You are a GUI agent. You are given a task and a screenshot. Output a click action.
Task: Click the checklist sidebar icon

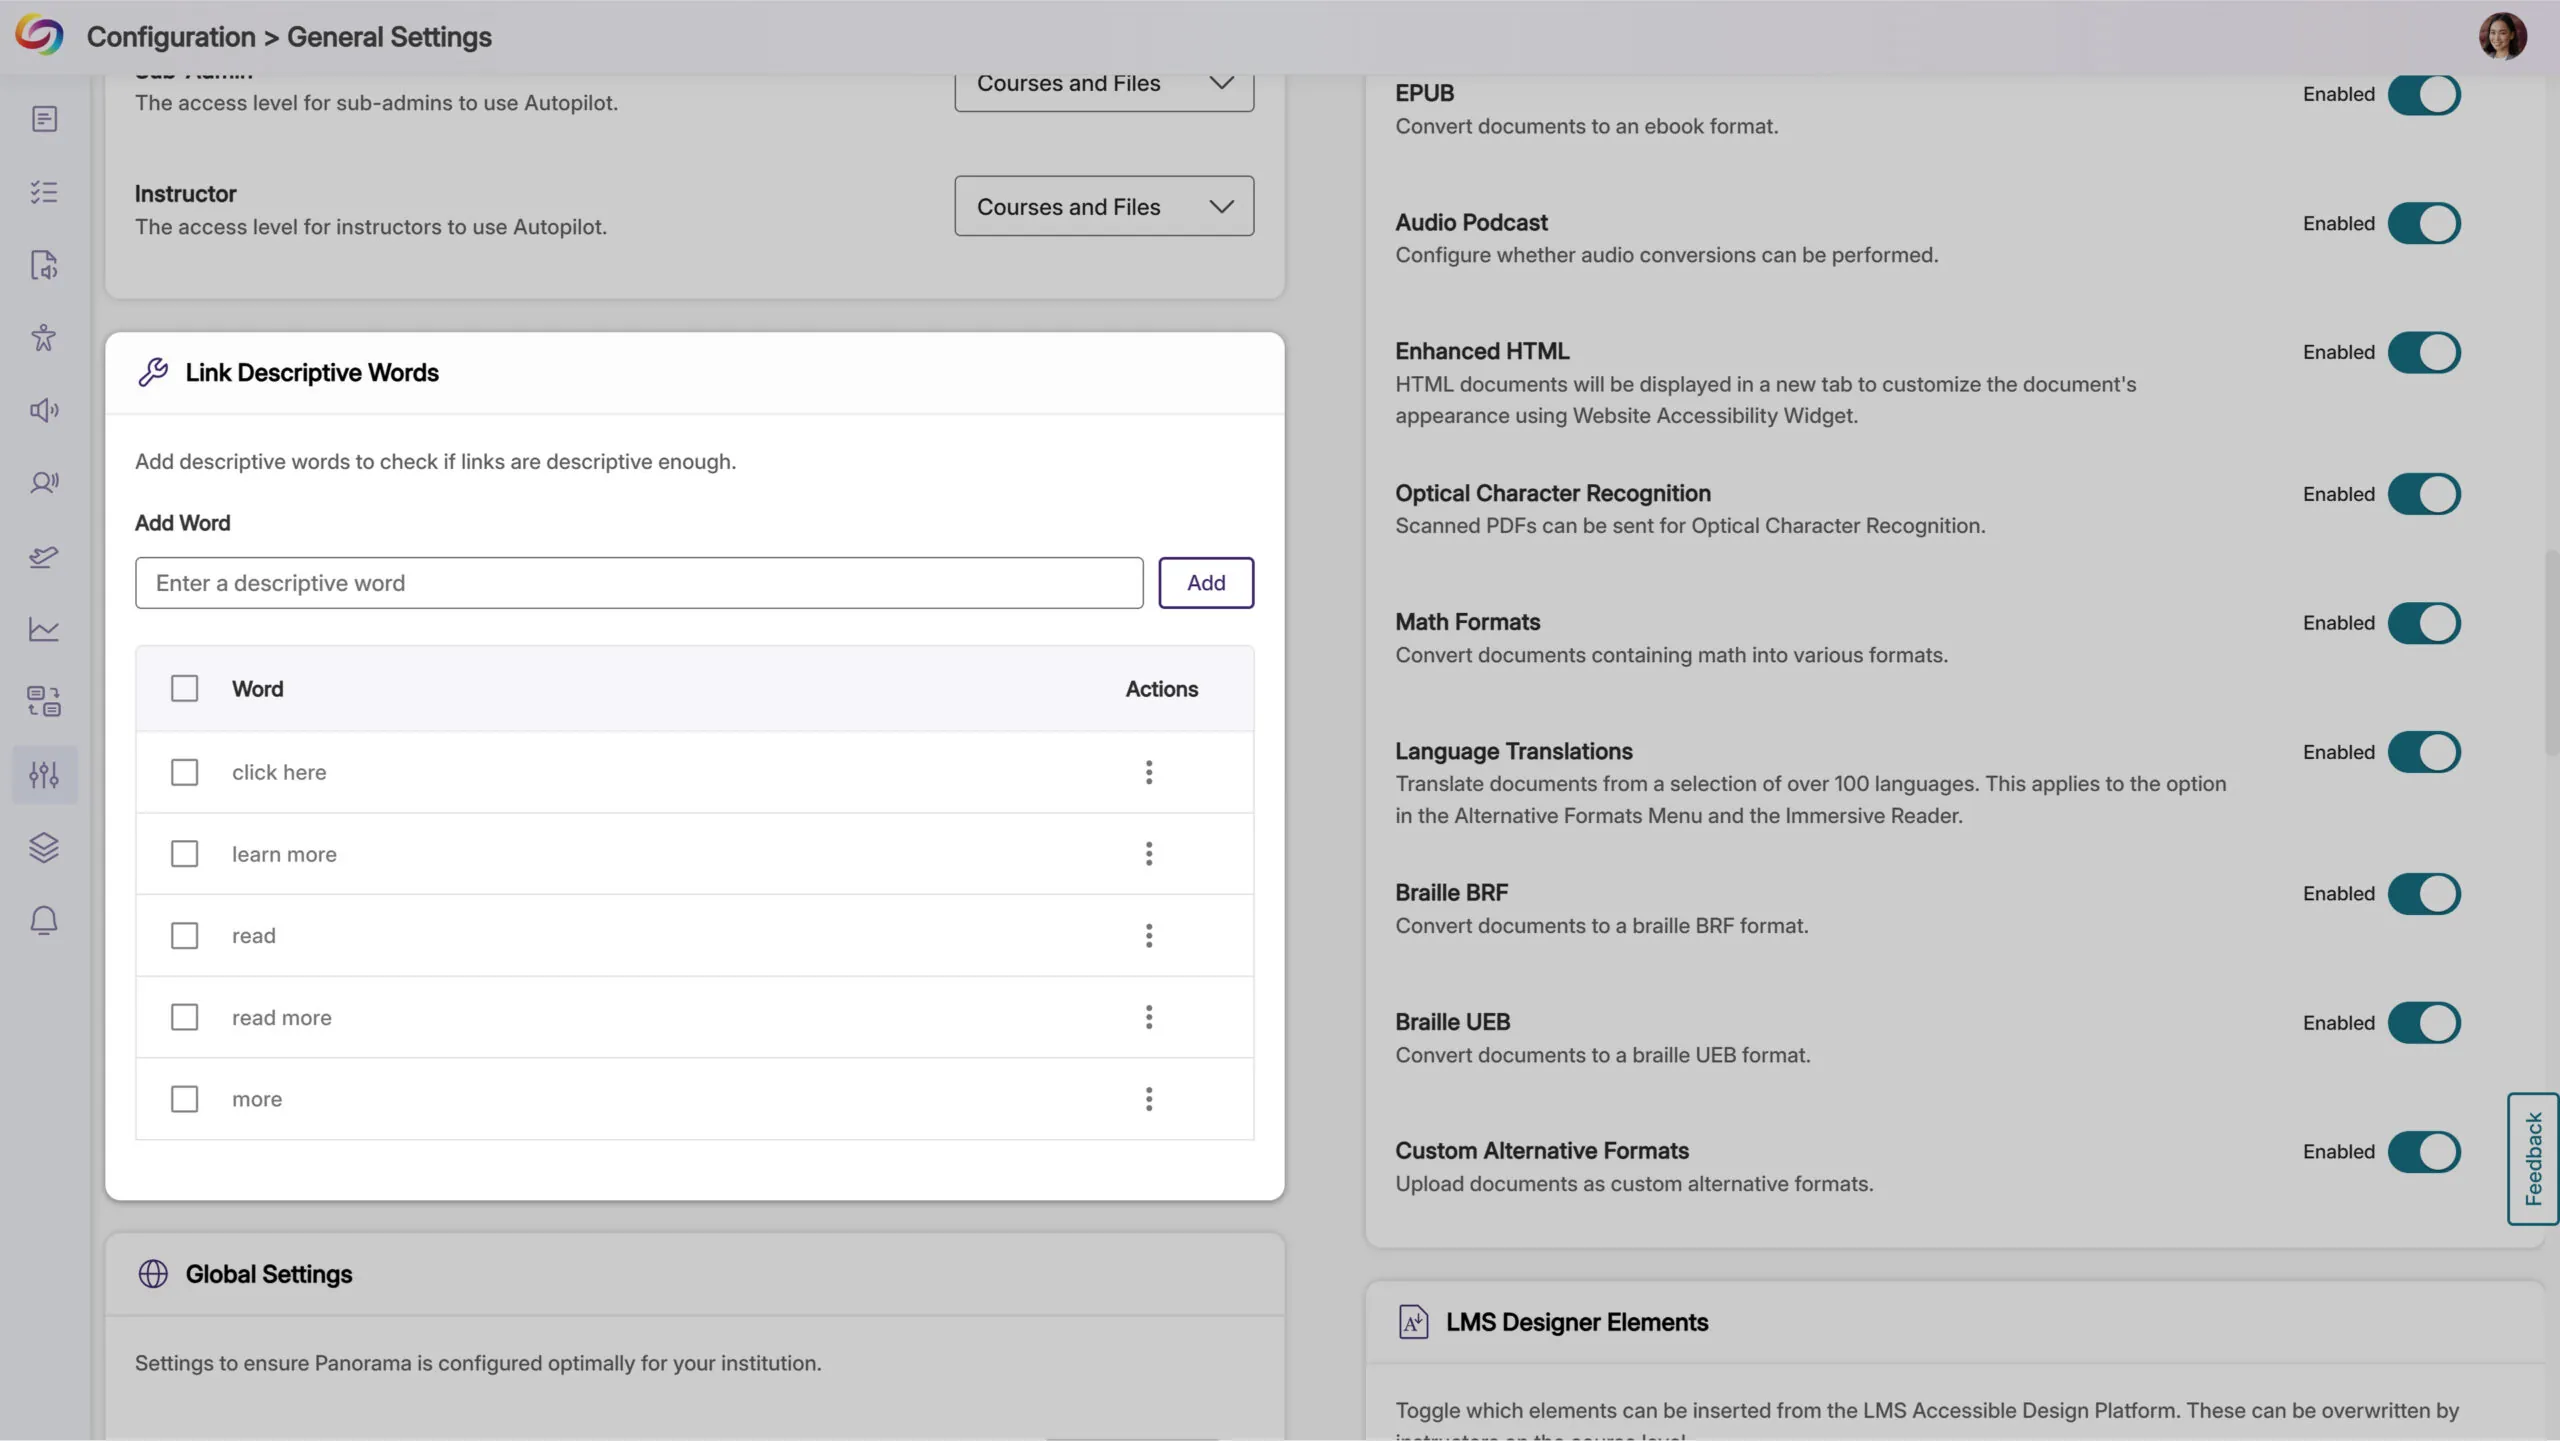[x=44, y=192]
